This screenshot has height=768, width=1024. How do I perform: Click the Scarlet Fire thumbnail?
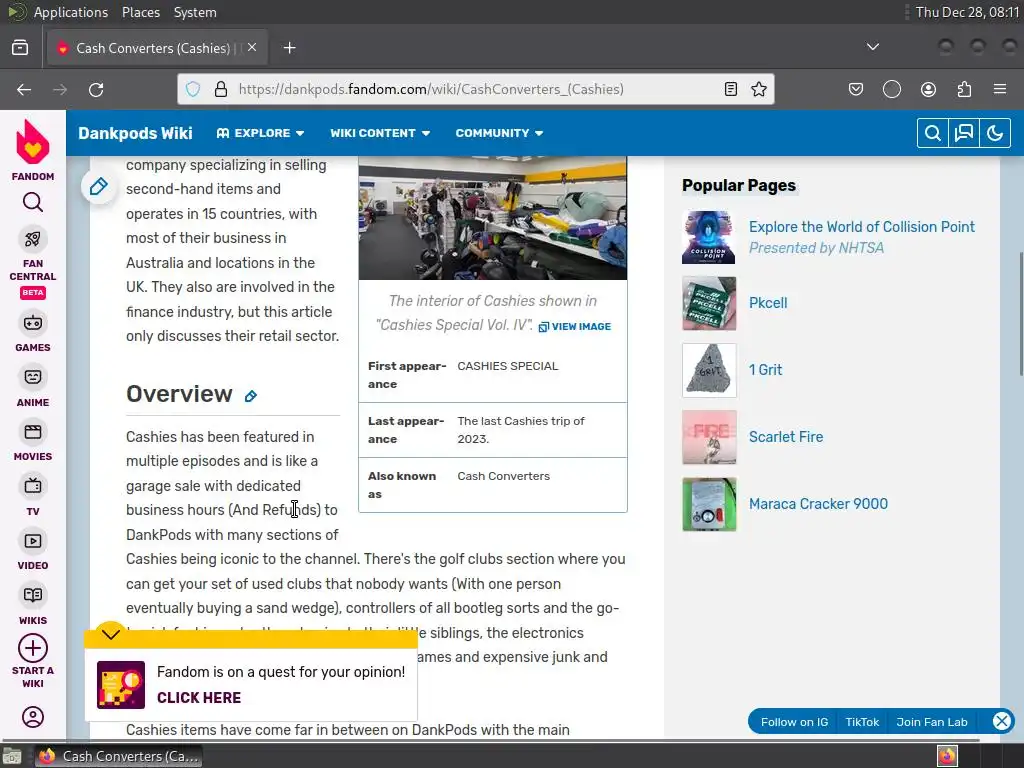[709, 437]
